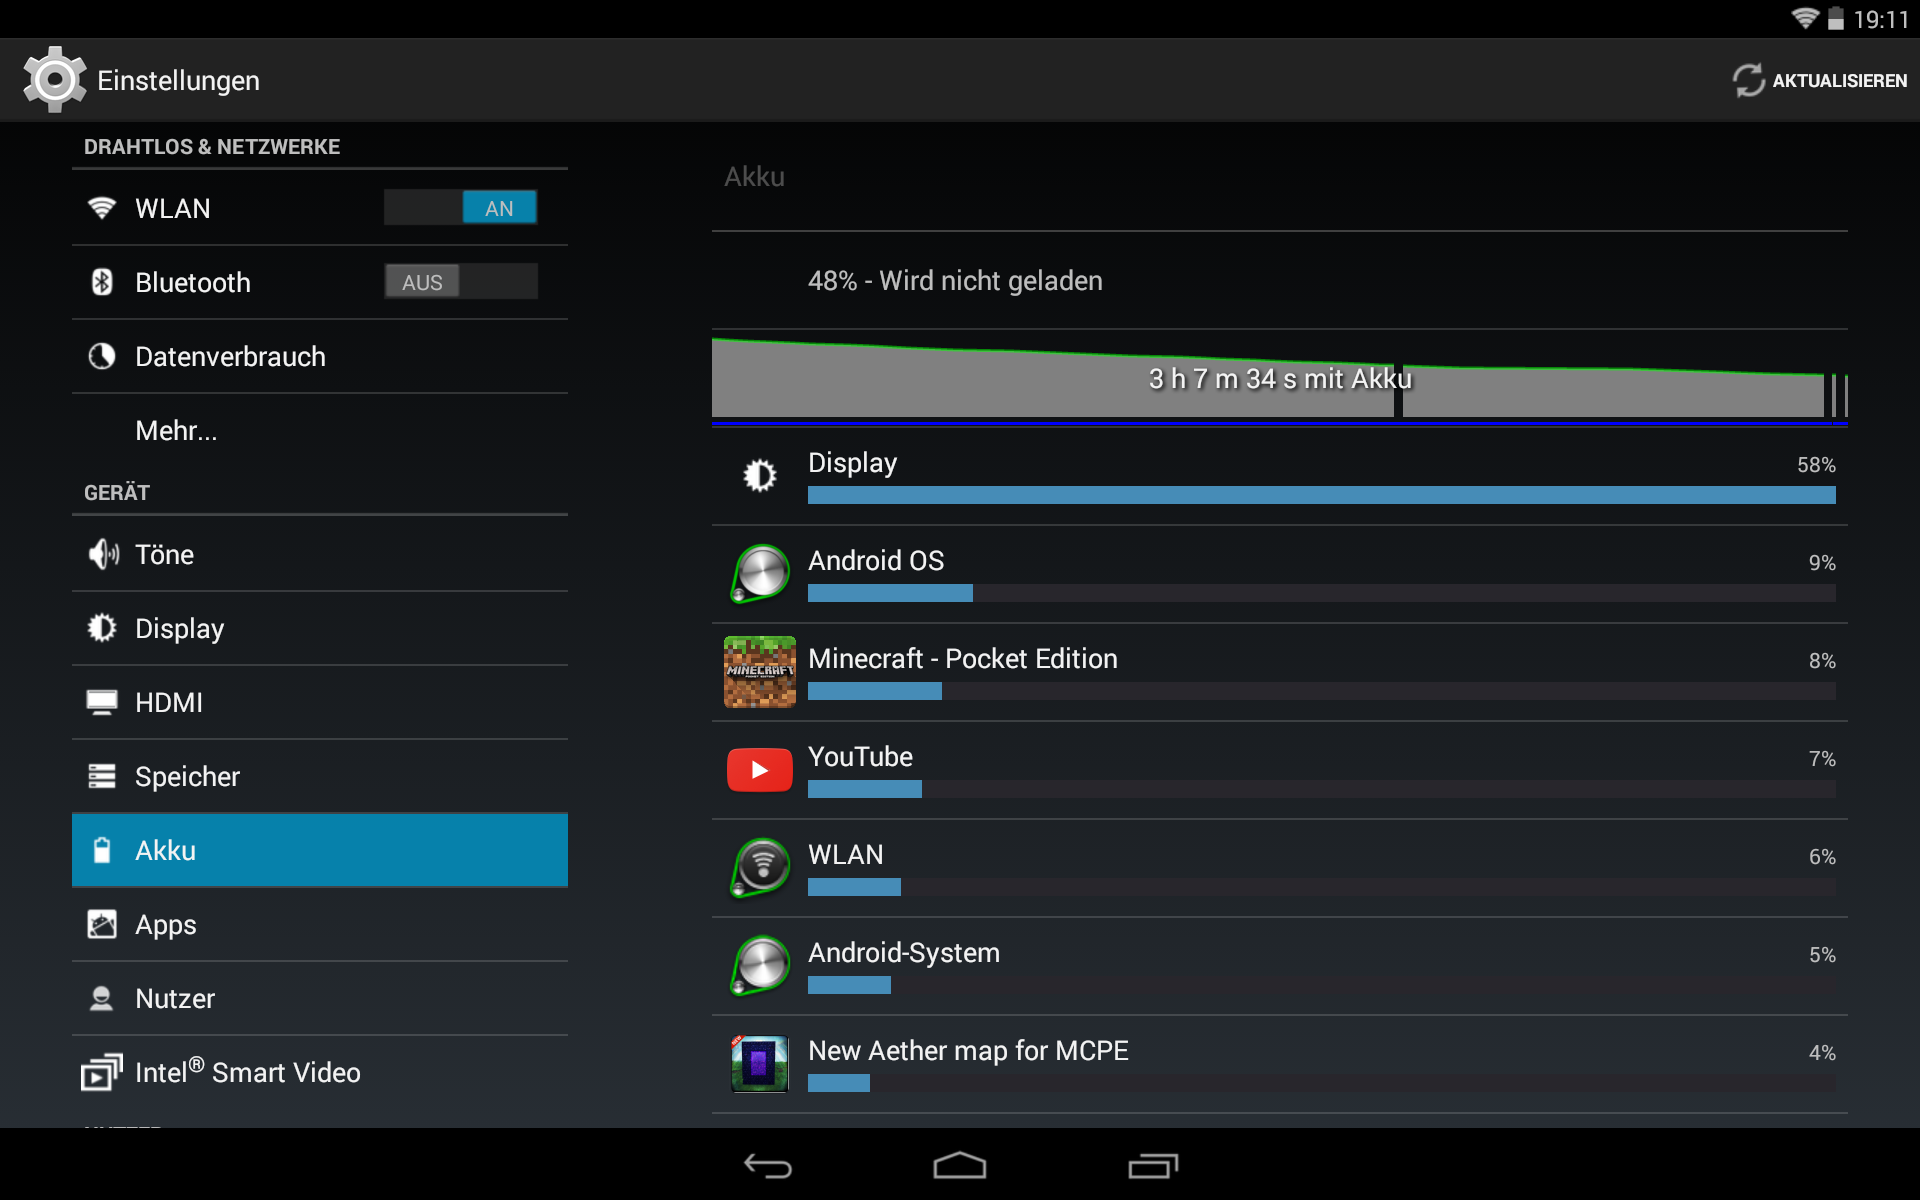This screenshot has width=1920, height=1200.
Task: Tap the YouTube icon in battery list
Action: coord(759,770)
